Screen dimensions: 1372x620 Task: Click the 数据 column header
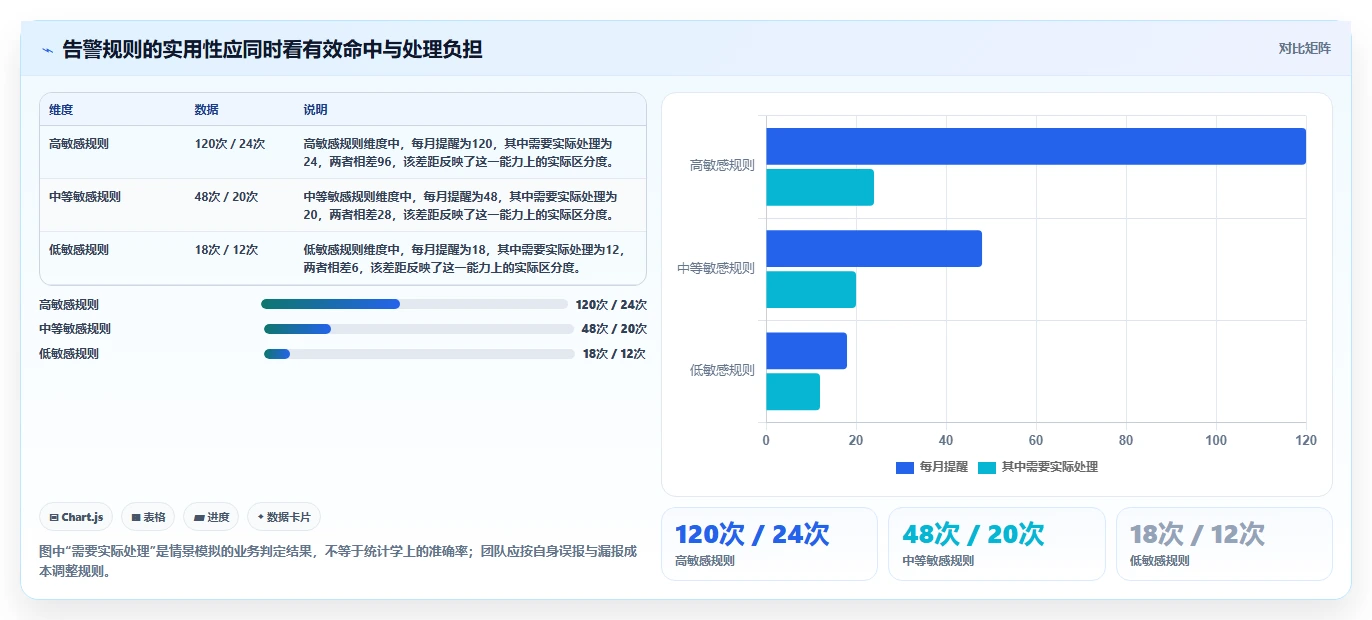click(207, 110)
